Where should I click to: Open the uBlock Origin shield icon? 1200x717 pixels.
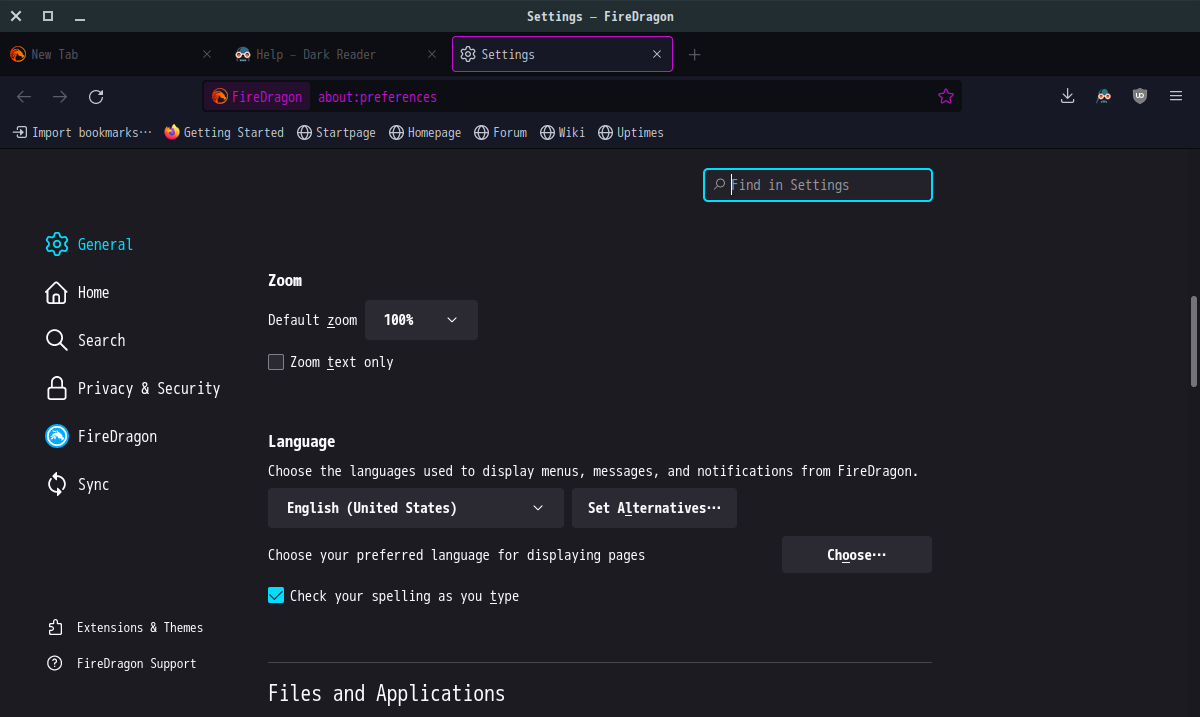tap(1140, 96)
